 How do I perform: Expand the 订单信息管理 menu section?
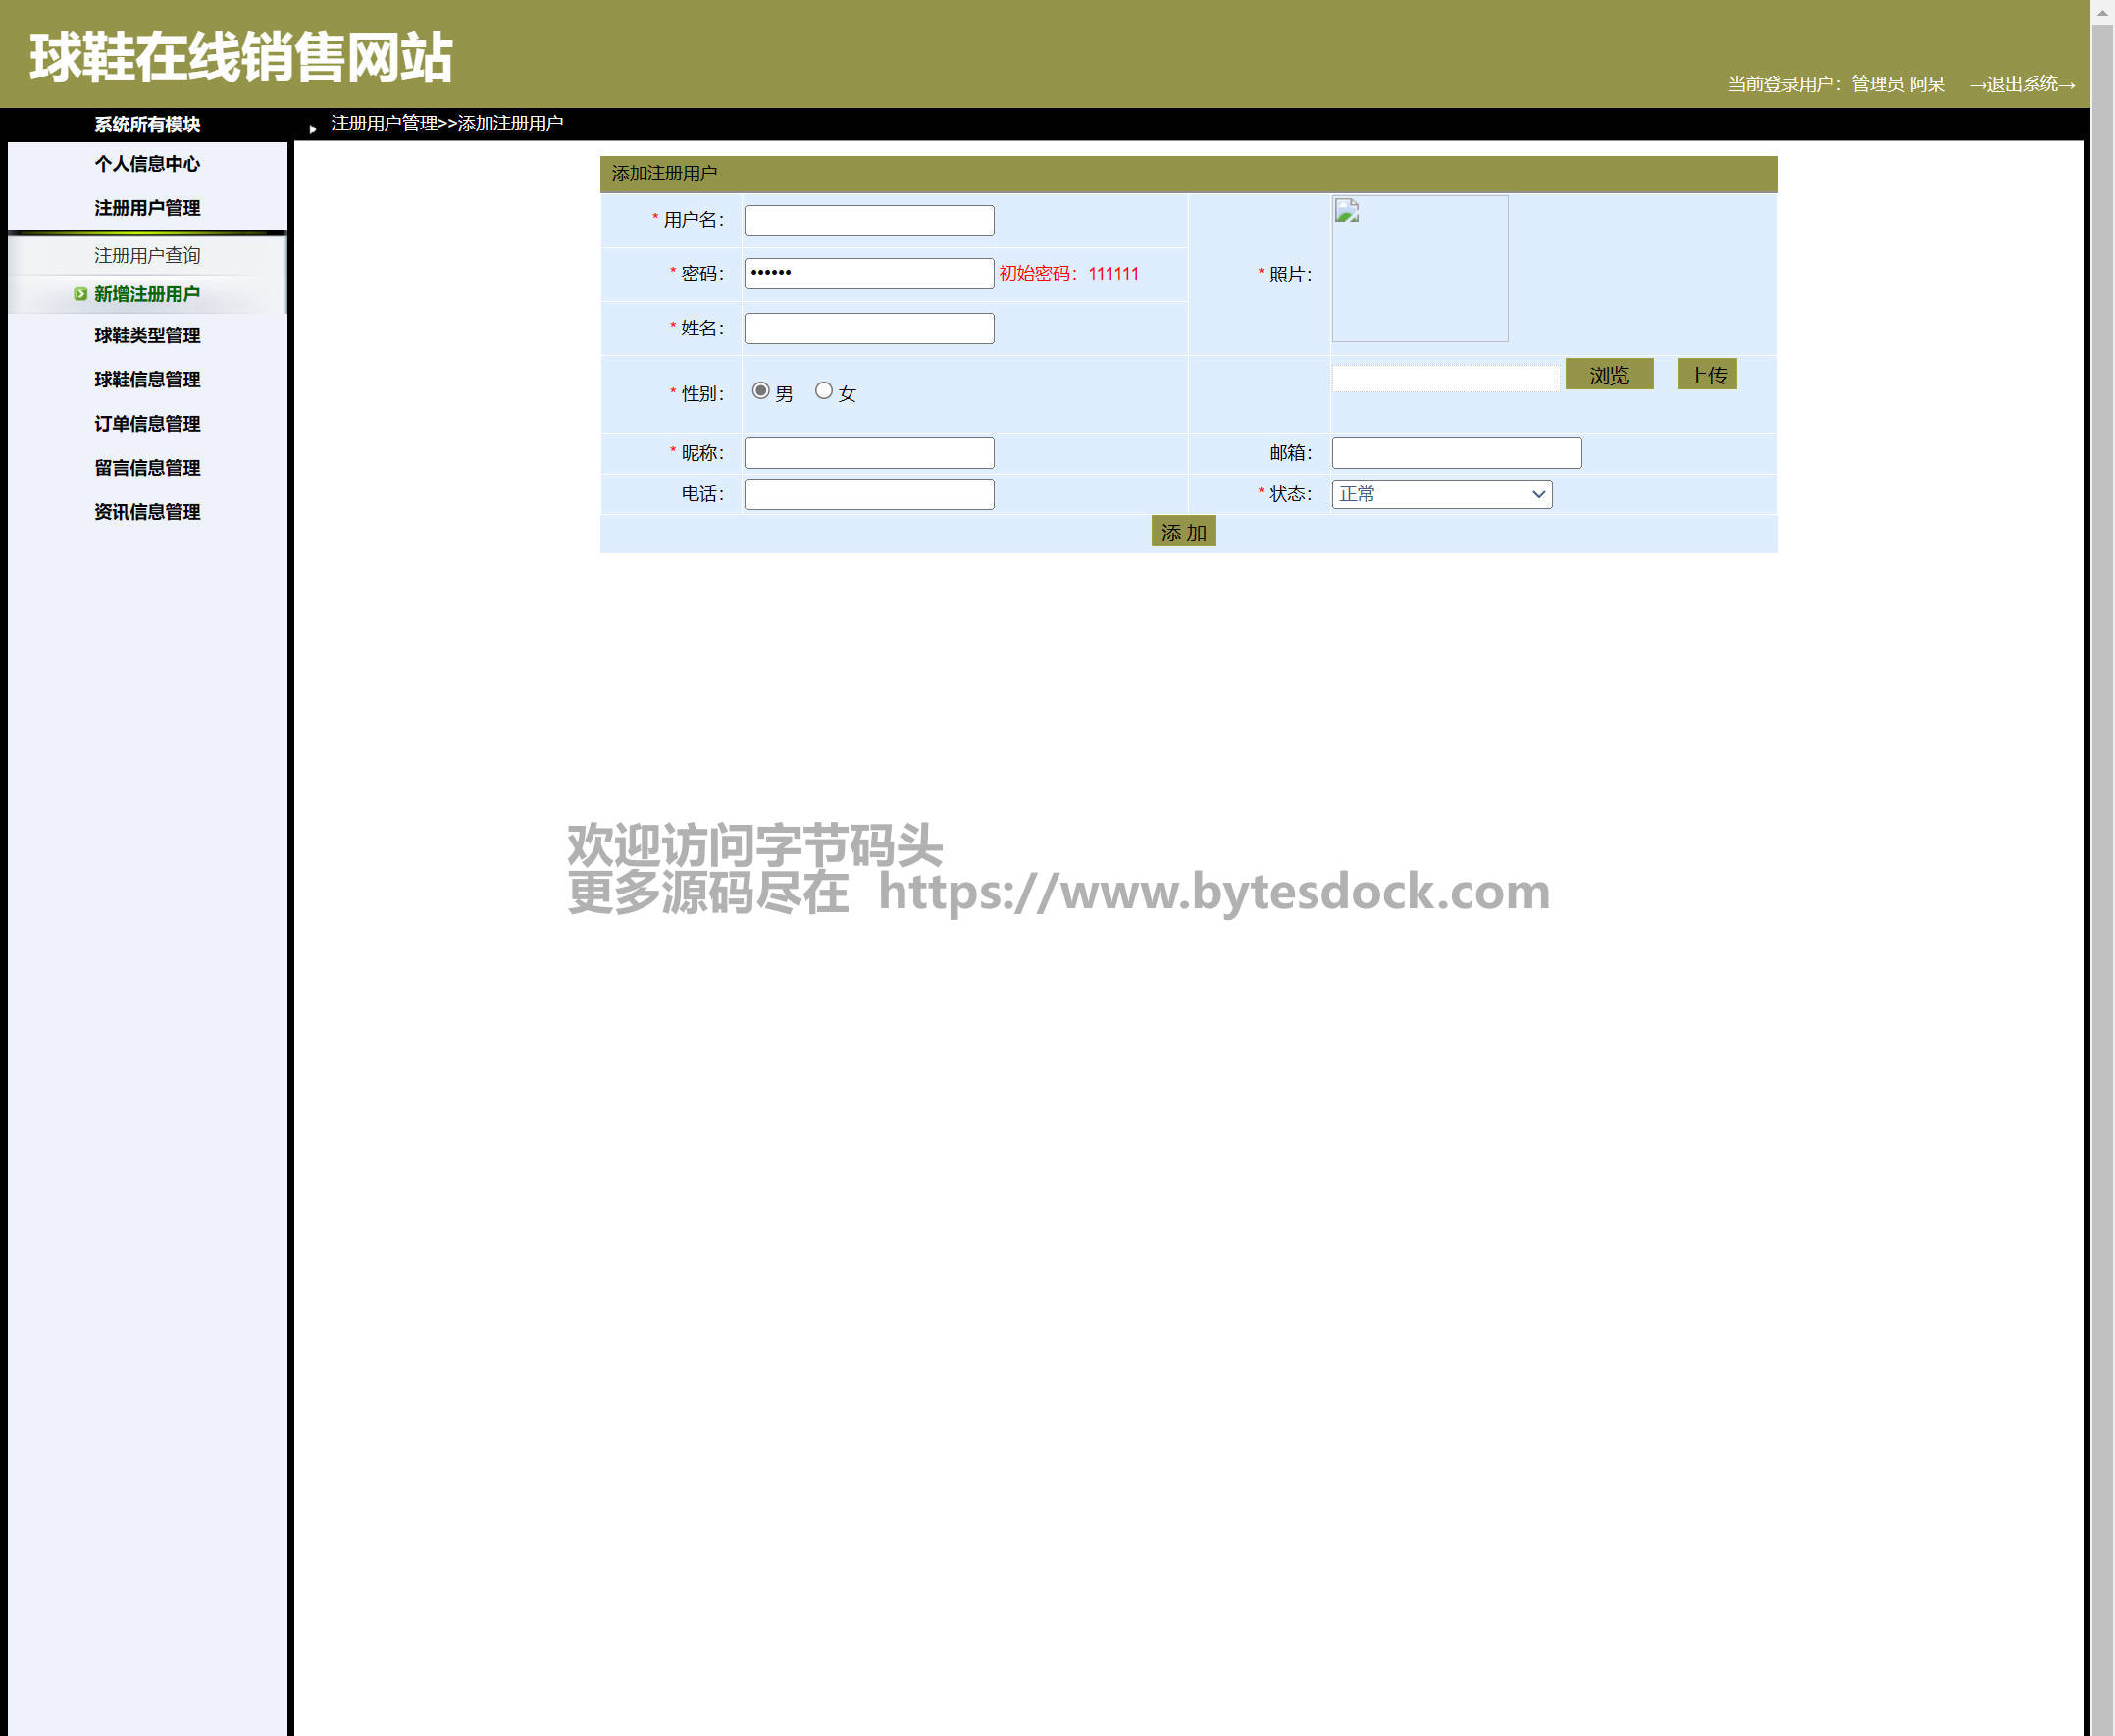pos(147,424)
